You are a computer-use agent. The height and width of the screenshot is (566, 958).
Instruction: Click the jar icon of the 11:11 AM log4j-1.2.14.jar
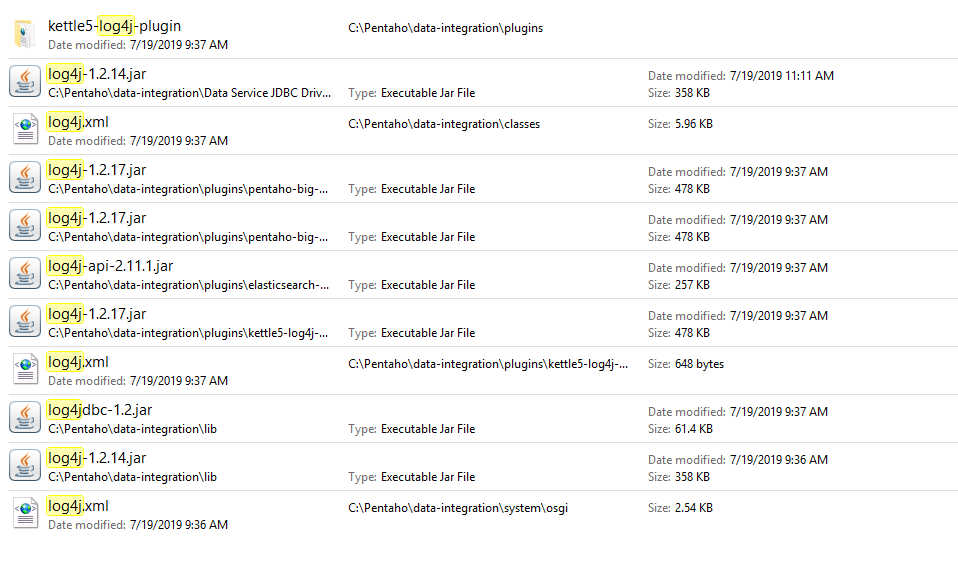tap(25, 82)
